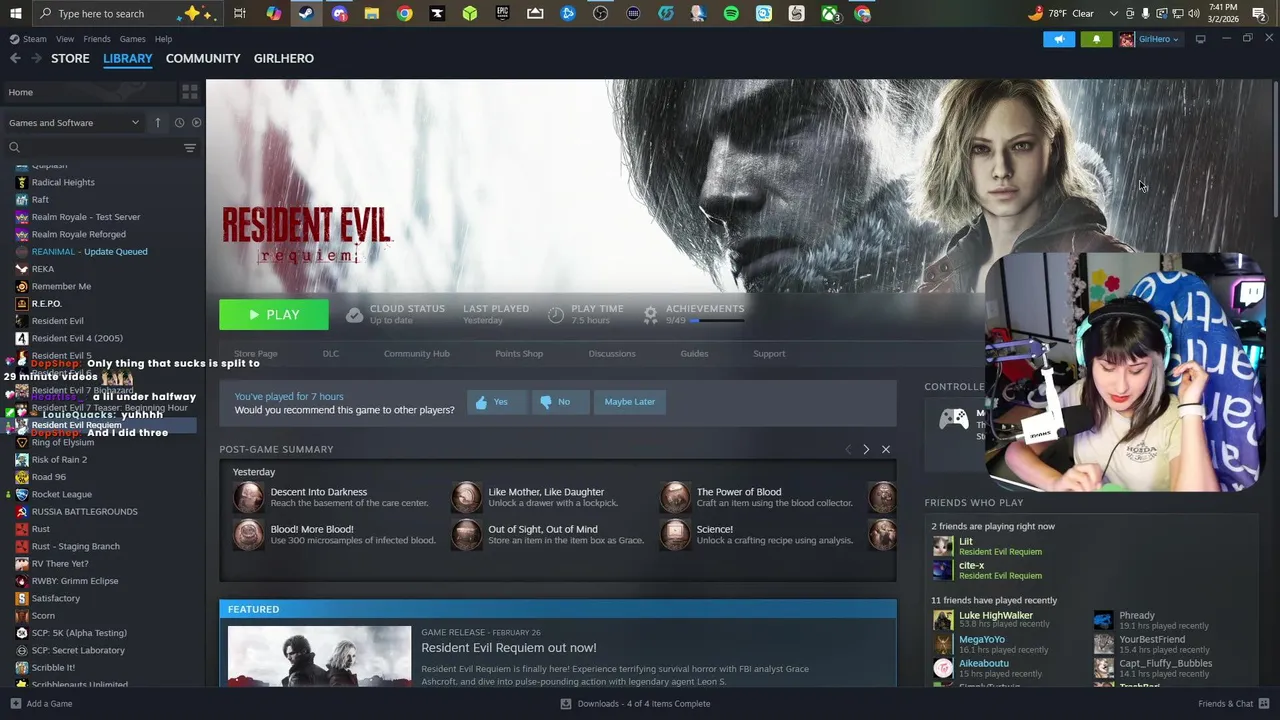Expand the Games and Software dropdown
This screenshot has height=720, width=1280.
[x=74, y=123]
